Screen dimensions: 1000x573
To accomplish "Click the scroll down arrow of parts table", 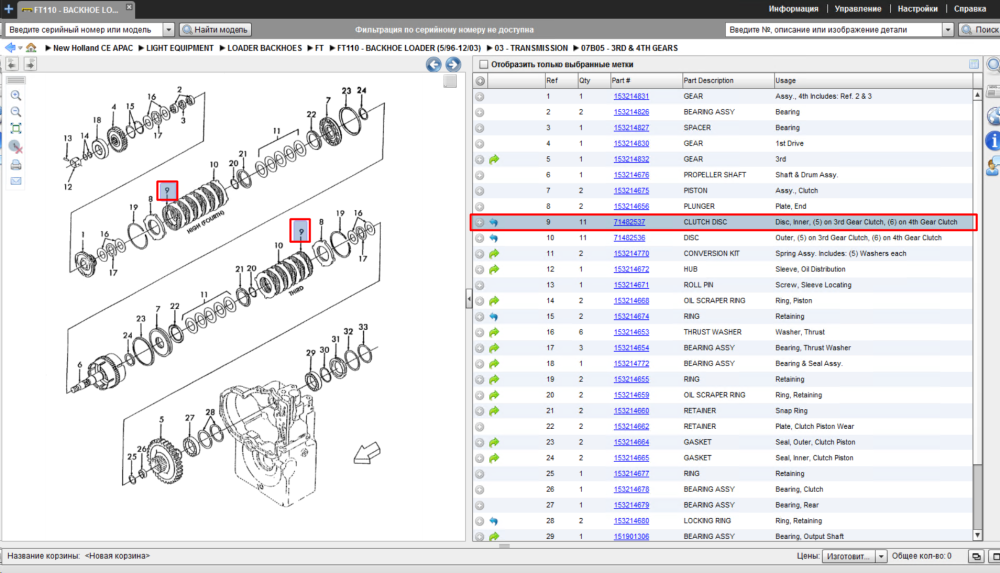I will coord(977,535).
